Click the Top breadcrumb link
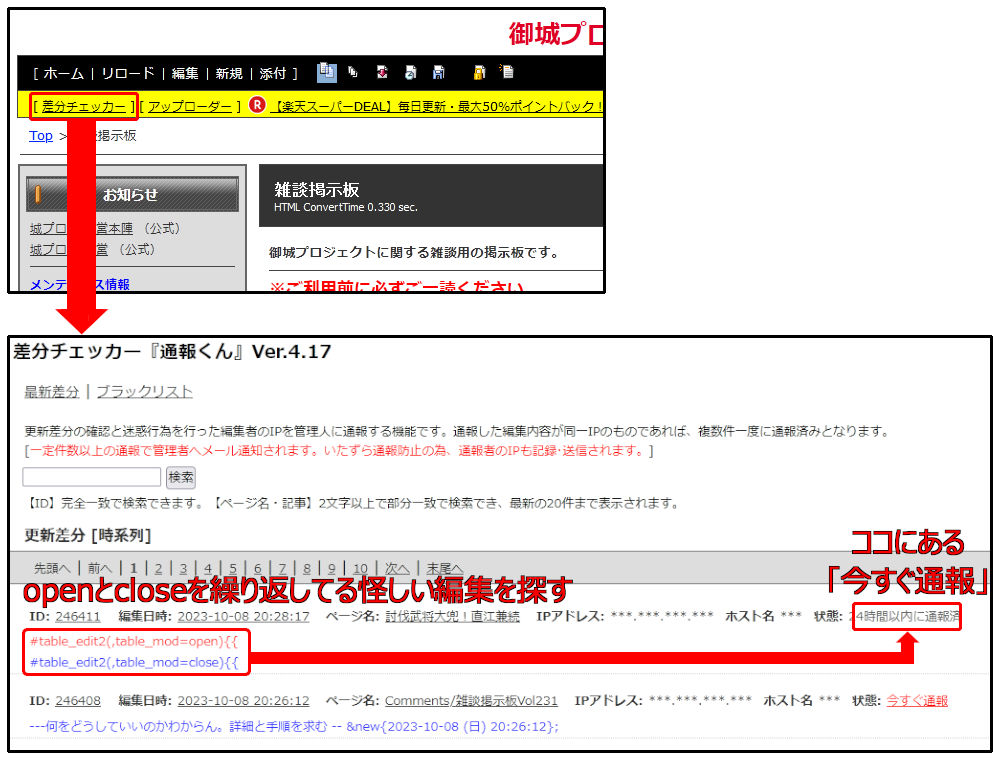This screenshot has width=1000, height=763. coord(41,136)
